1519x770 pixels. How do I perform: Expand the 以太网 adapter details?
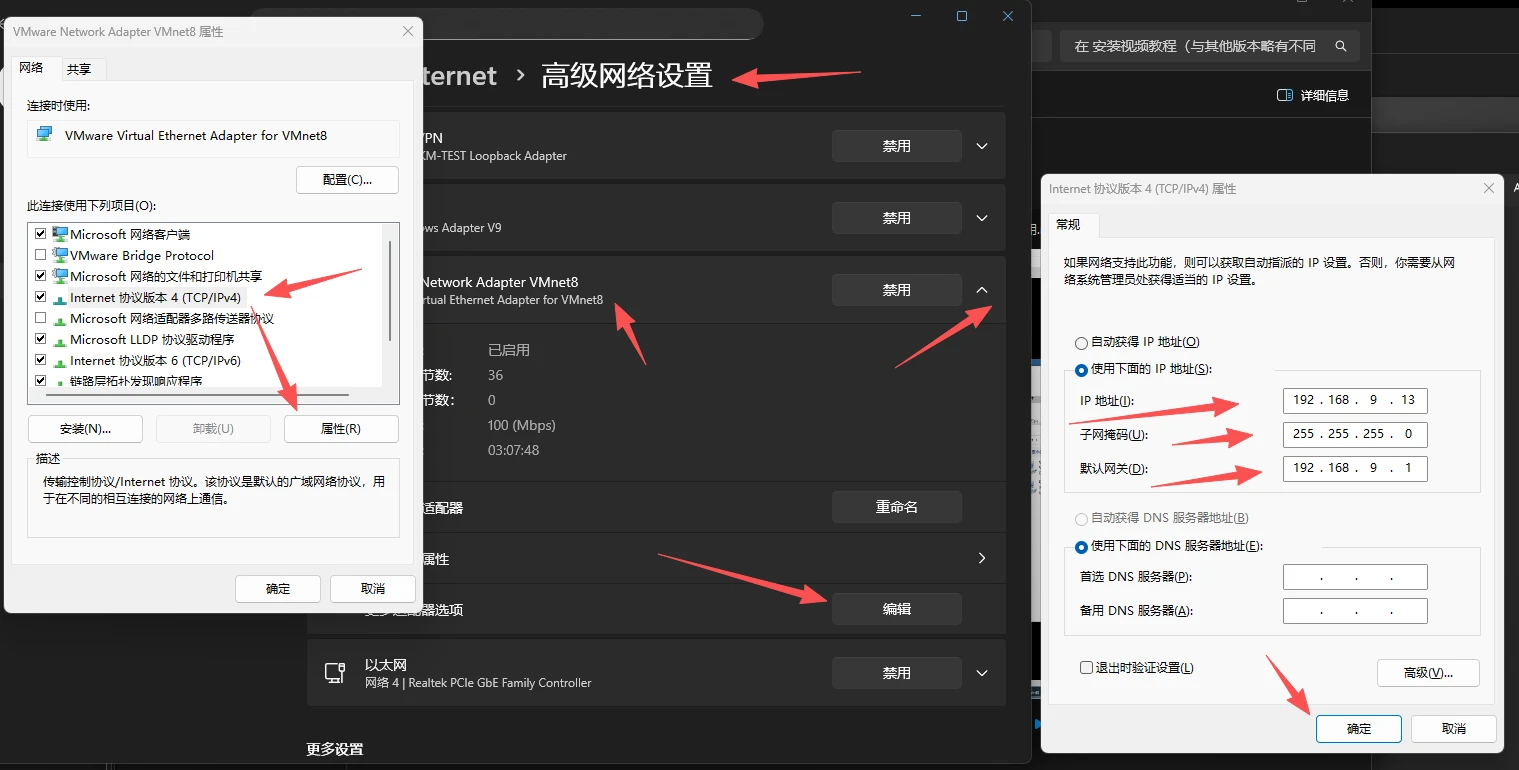[981, 672]
